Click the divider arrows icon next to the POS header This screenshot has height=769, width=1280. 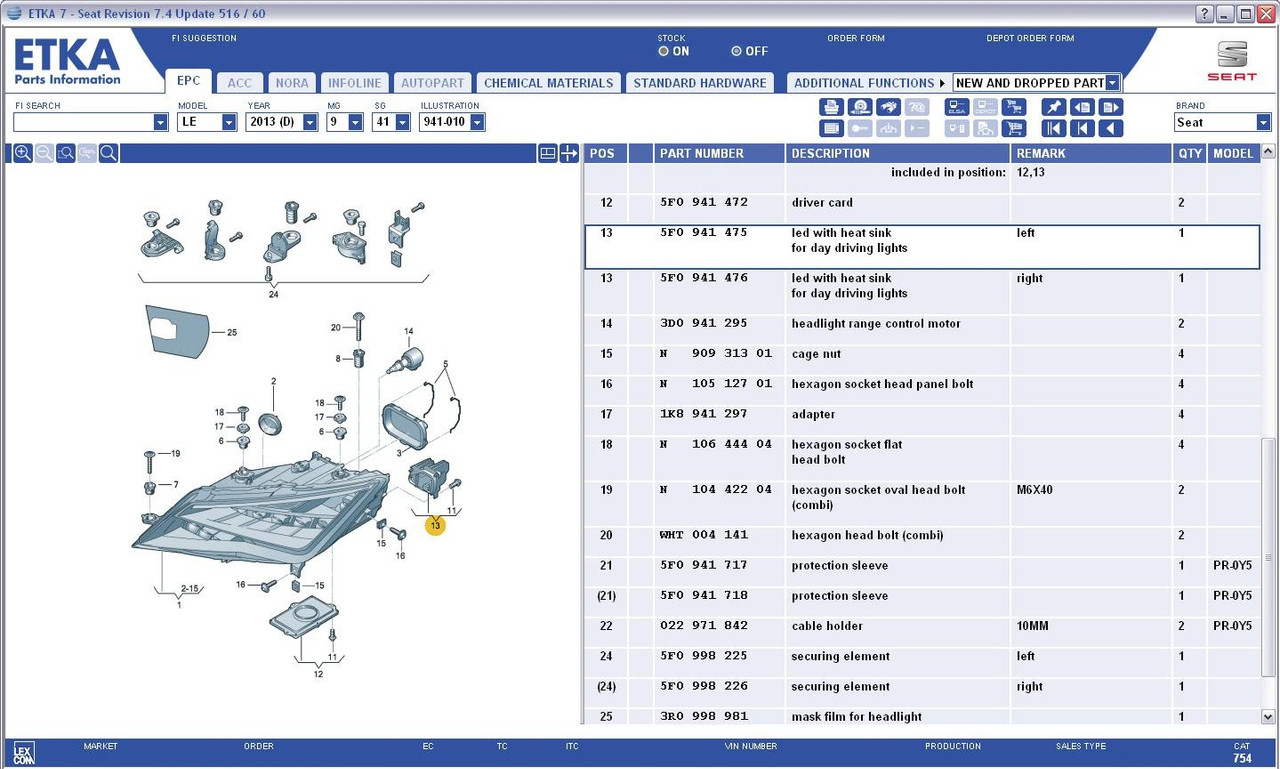569,153
